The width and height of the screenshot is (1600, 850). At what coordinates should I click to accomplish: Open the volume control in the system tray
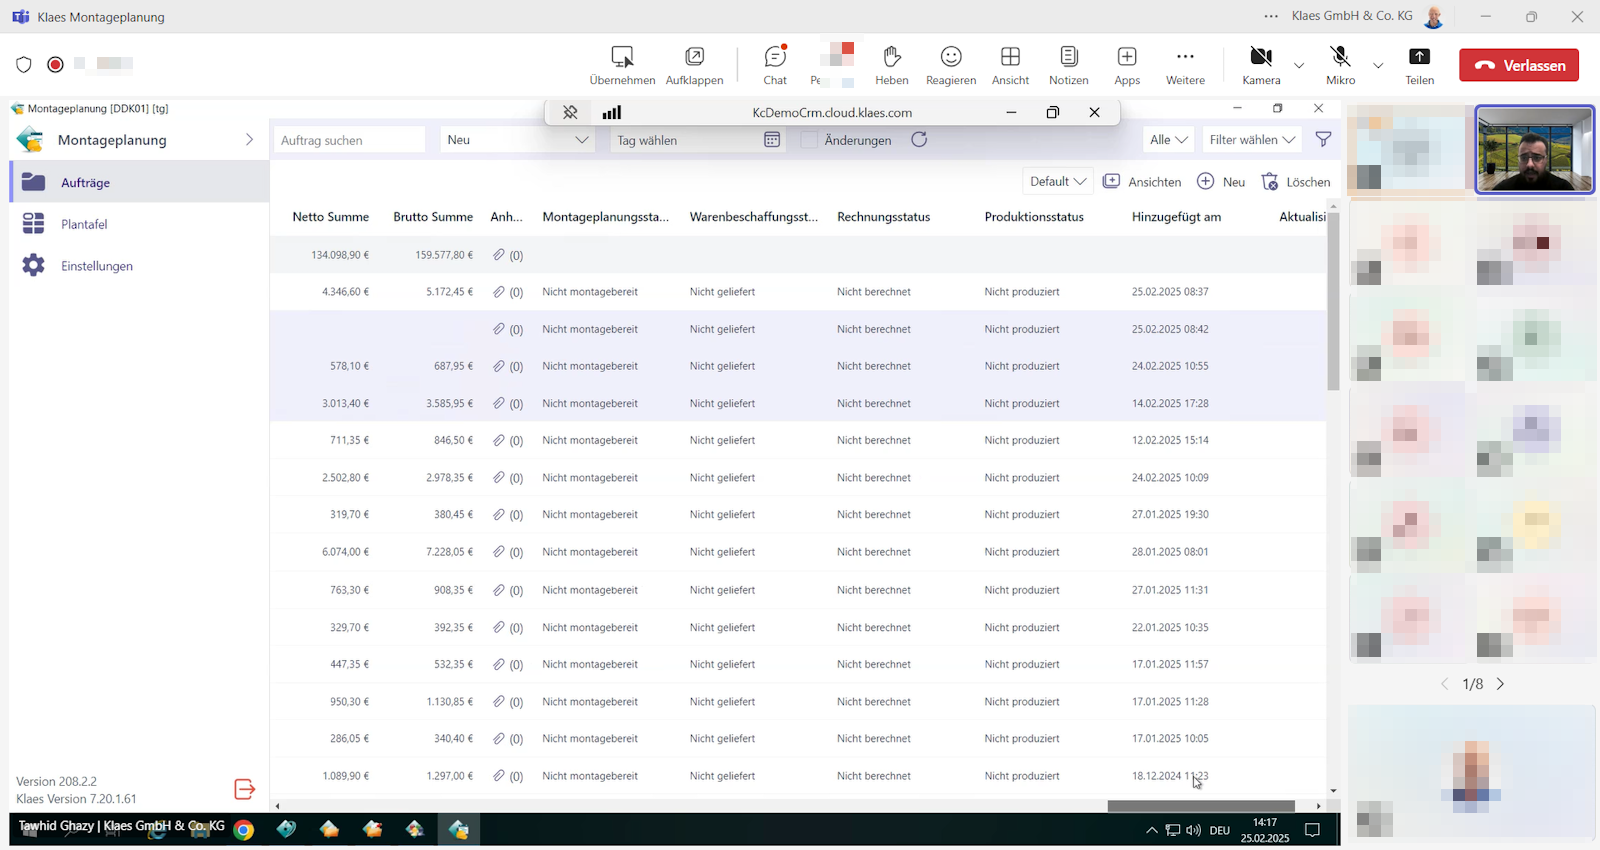(x=1193, y=830)
